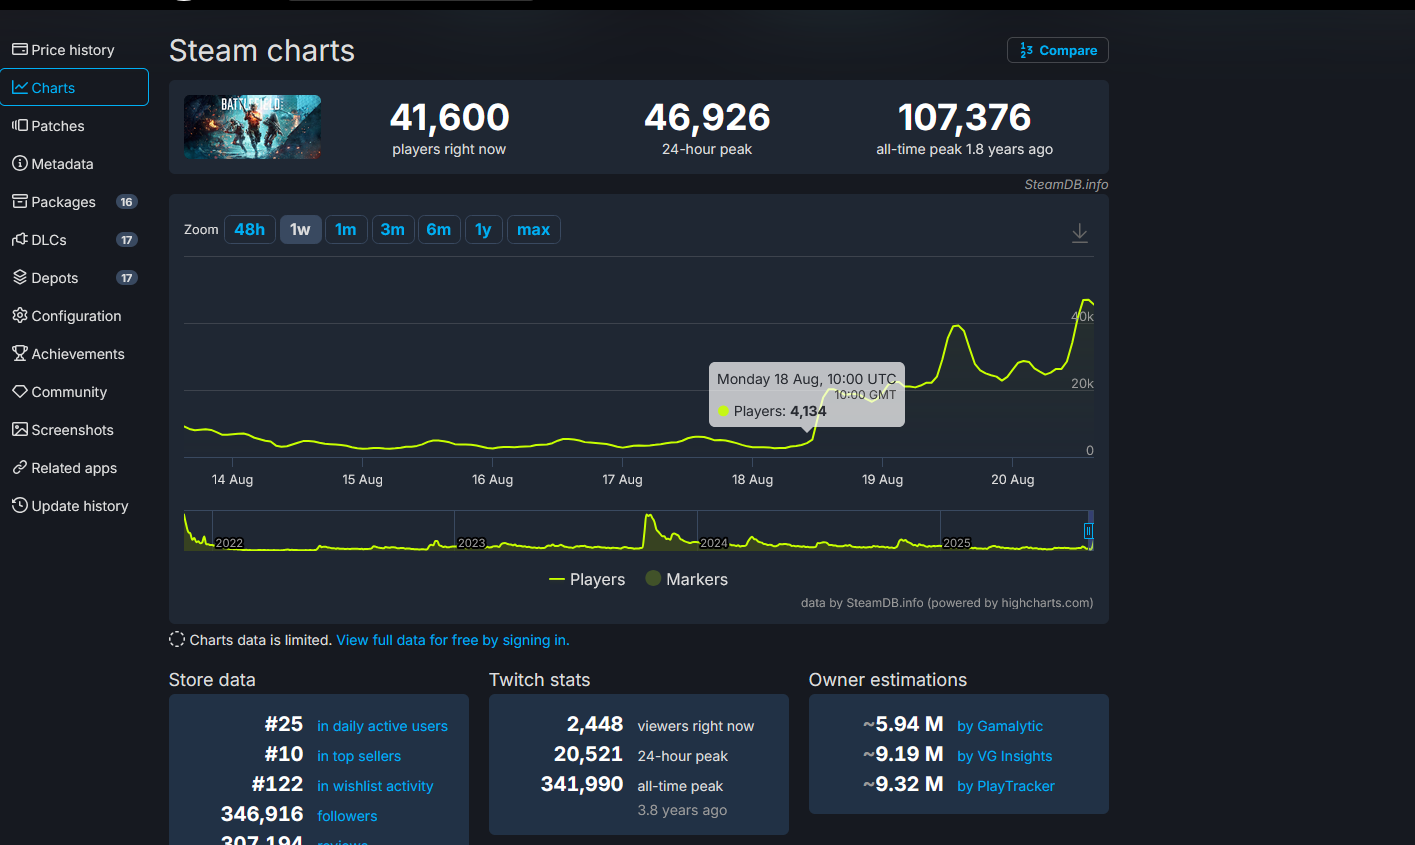
Task: Go to the Patches section
Action: pos(48,126)
